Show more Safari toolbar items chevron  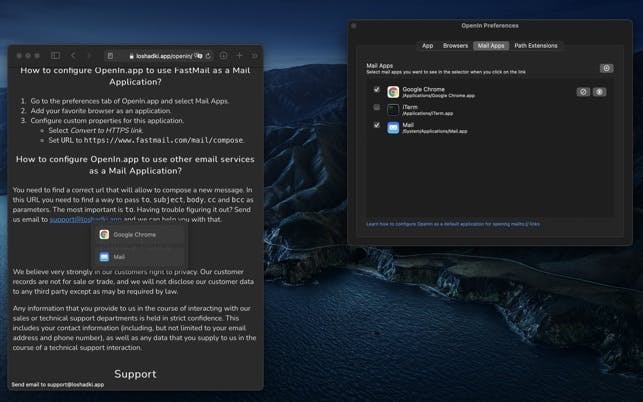(x=255, y=55)
